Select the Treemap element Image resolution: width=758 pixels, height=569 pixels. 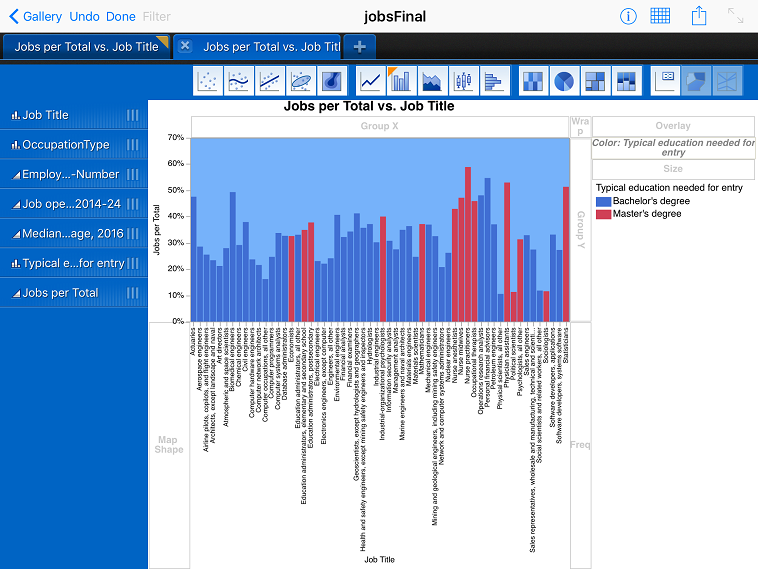click(x=595, y=81)
